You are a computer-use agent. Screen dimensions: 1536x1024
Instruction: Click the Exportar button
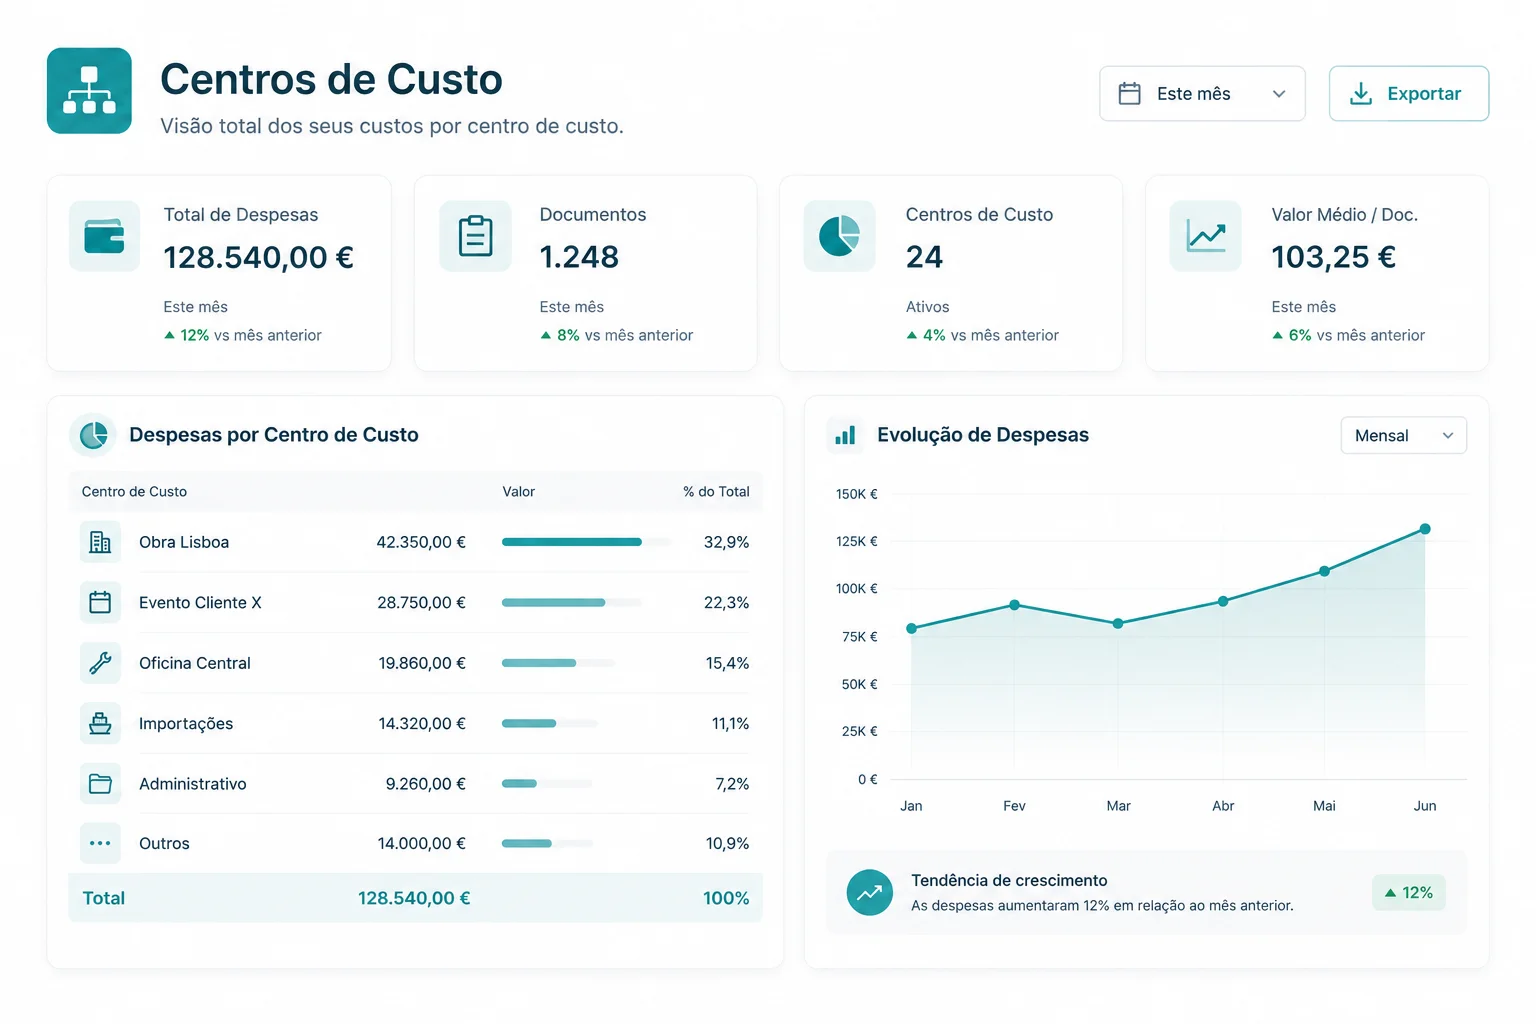(1408, 94)
